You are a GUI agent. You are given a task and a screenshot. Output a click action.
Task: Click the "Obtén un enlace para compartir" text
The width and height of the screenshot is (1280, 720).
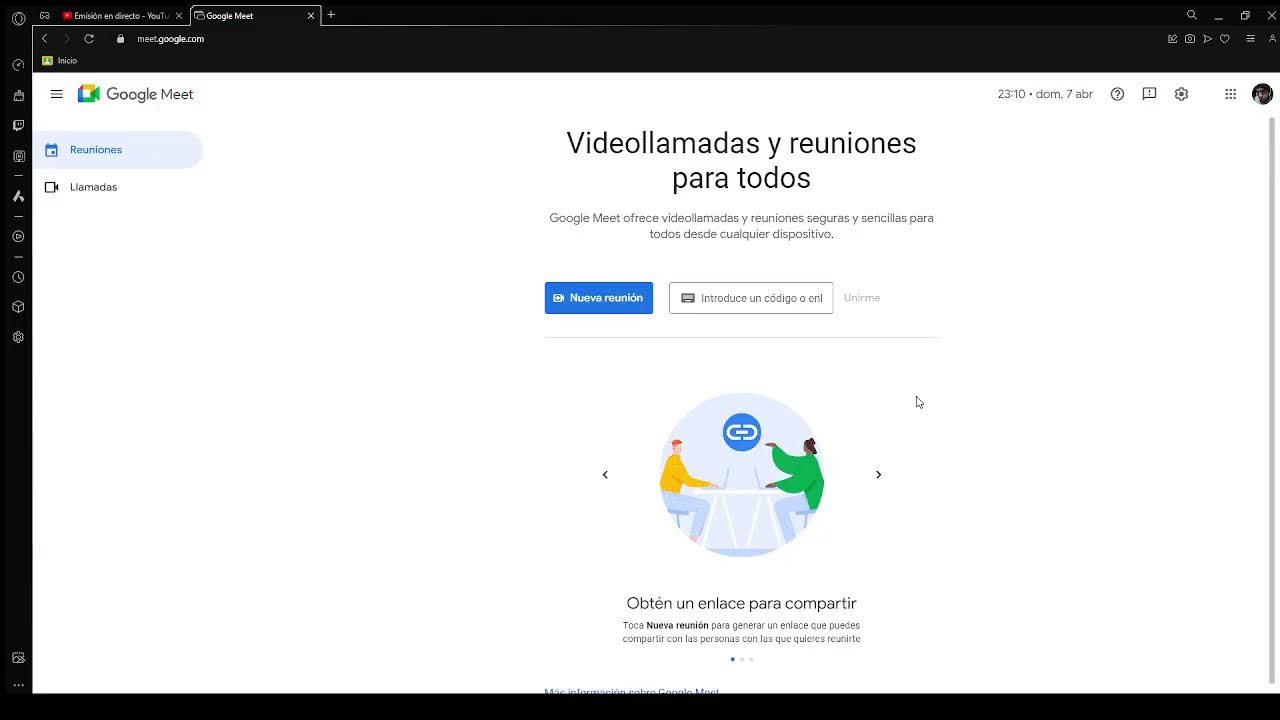(741, 603)
